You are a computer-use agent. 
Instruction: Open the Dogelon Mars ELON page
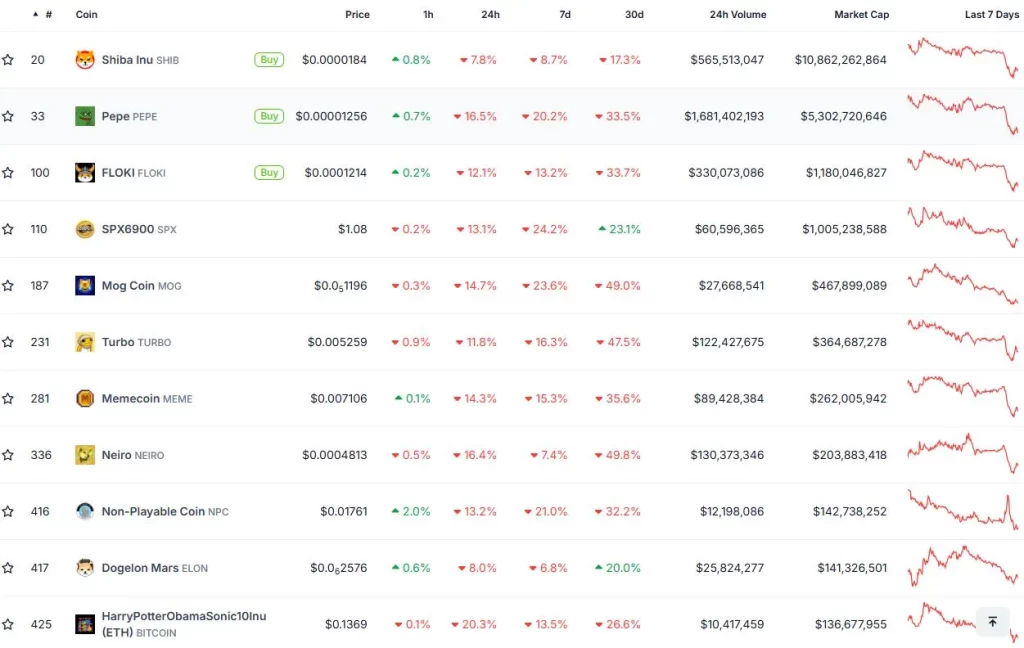[x=155, y=568]
